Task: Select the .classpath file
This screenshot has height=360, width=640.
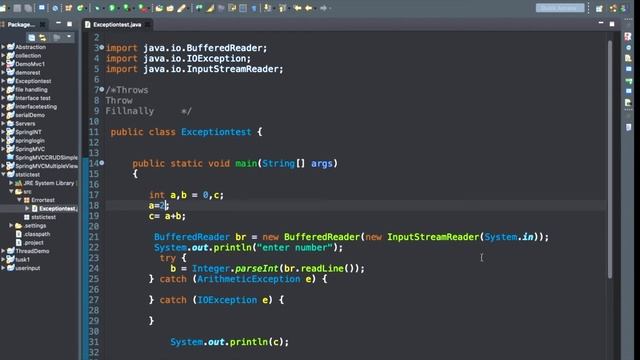Action: pyautogui.click(x=37, y=234)
